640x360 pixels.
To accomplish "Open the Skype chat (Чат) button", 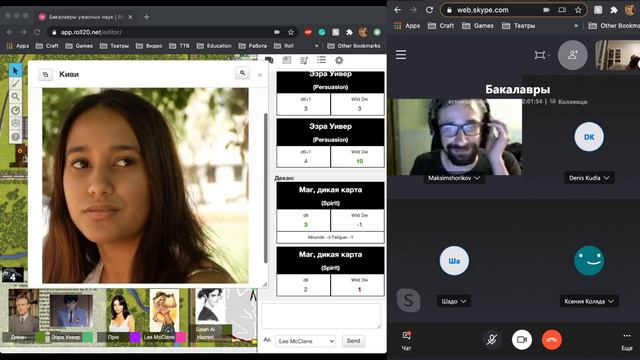I will coord(407,340).
